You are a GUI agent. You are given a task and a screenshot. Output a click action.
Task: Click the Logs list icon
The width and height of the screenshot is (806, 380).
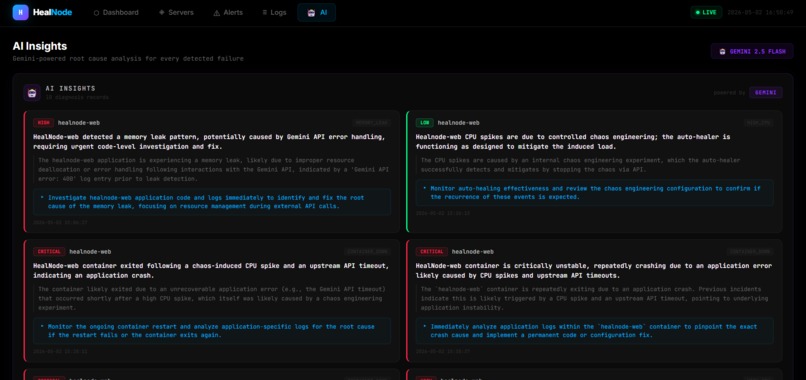265,12
